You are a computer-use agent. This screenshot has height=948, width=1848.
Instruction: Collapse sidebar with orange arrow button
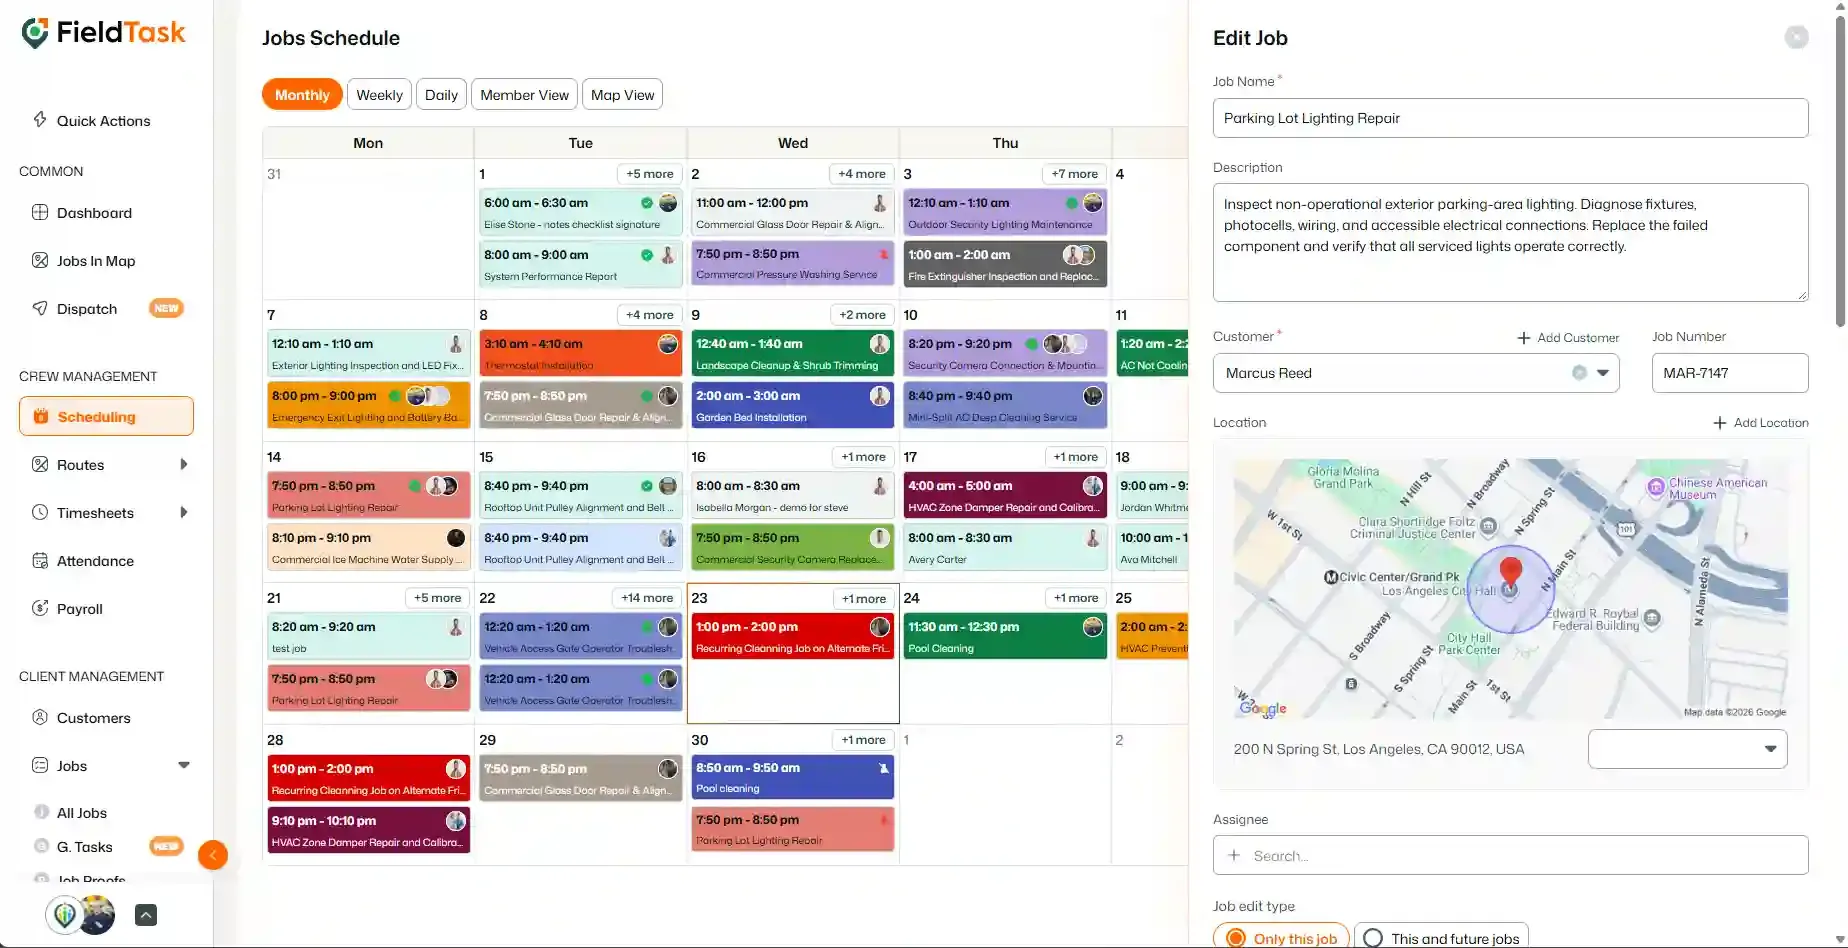213,855
